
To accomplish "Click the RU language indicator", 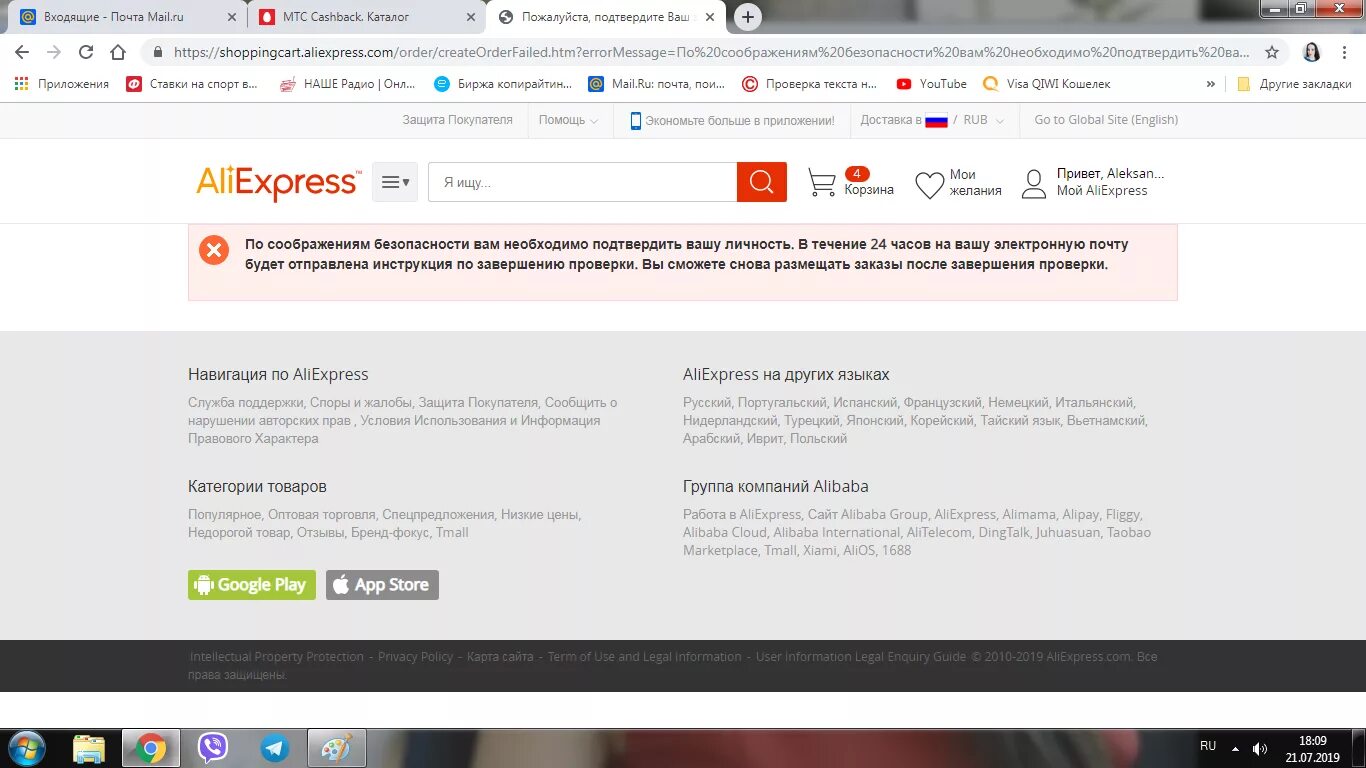I will pyautogui.click(x=1208, y=746).
